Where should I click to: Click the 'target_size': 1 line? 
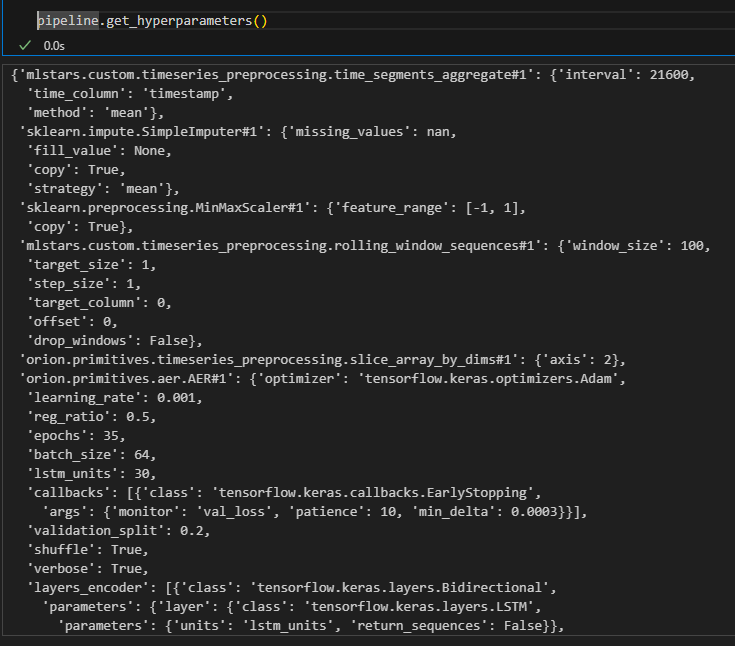91,265
